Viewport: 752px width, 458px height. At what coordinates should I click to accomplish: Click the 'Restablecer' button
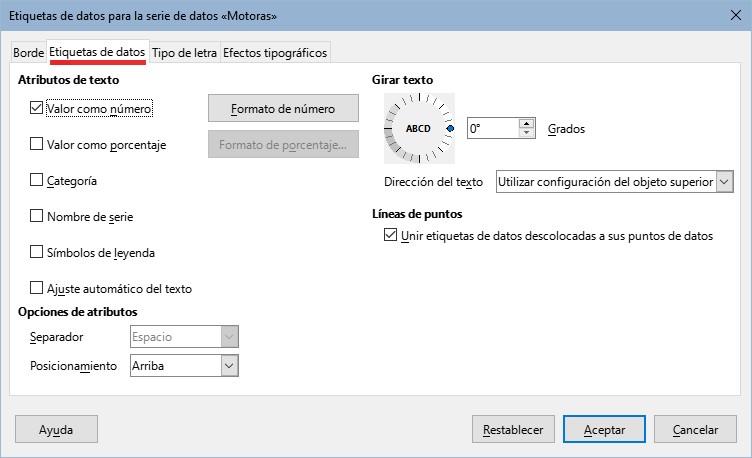coord(512,429)
